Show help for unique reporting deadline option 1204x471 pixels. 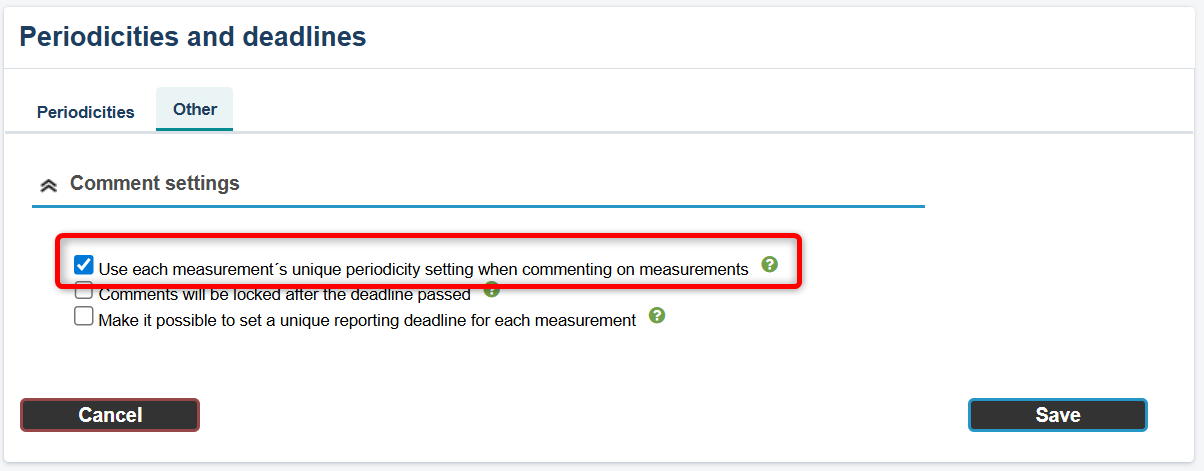click(657, 316)
